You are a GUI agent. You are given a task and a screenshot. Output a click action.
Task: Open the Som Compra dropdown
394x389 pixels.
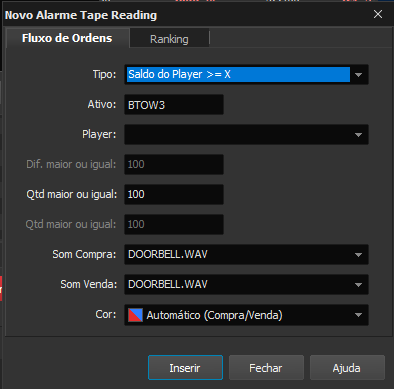246,255
